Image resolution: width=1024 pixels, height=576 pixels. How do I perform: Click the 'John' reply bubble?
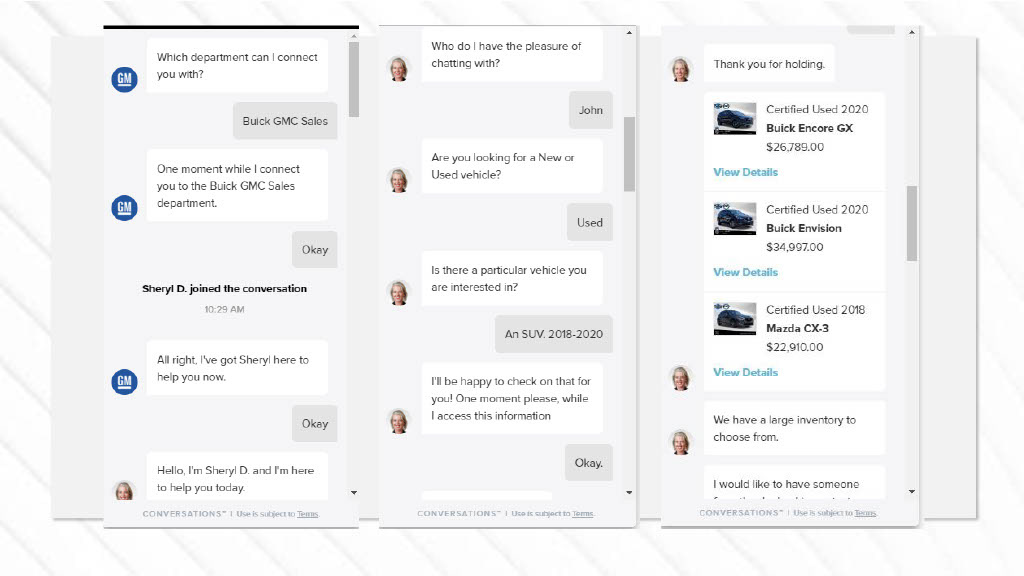click(590, 110)
